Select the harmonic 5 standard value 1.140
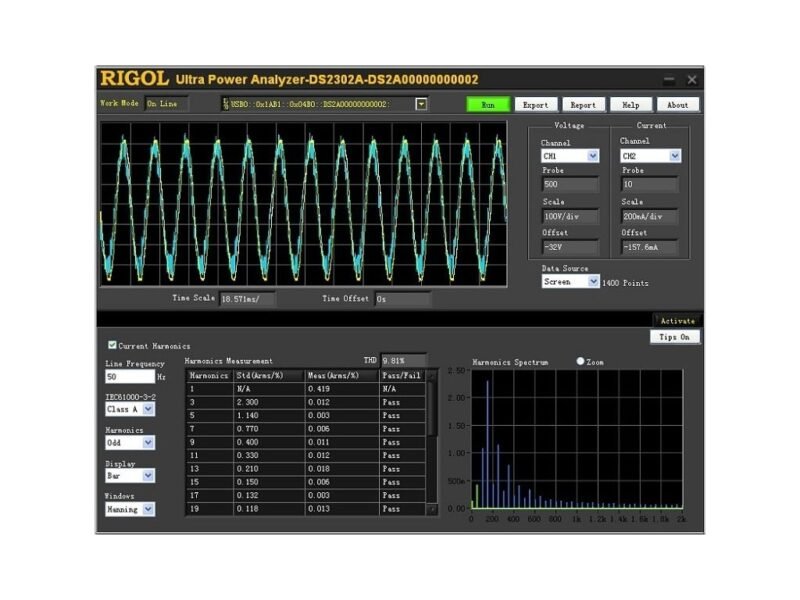The width and height of the screenshot is (800, 600). click(268, 415)
